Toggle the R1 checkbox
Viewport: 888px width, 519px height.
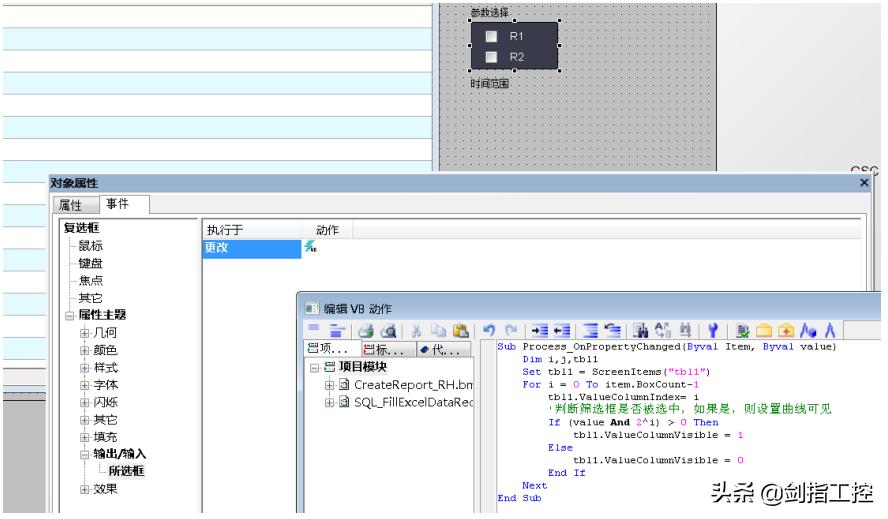(491, 36)
